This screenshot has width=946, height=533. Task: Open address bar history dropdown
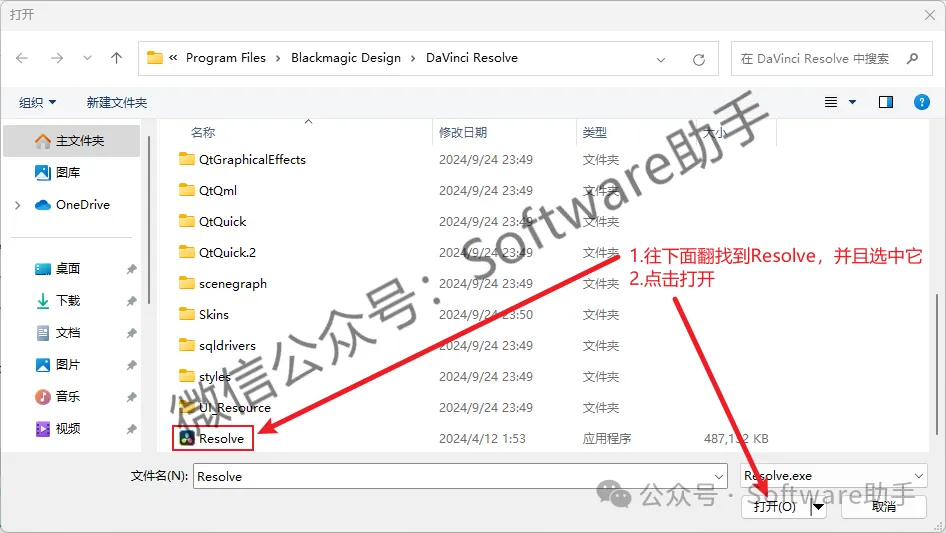[661, 59]
